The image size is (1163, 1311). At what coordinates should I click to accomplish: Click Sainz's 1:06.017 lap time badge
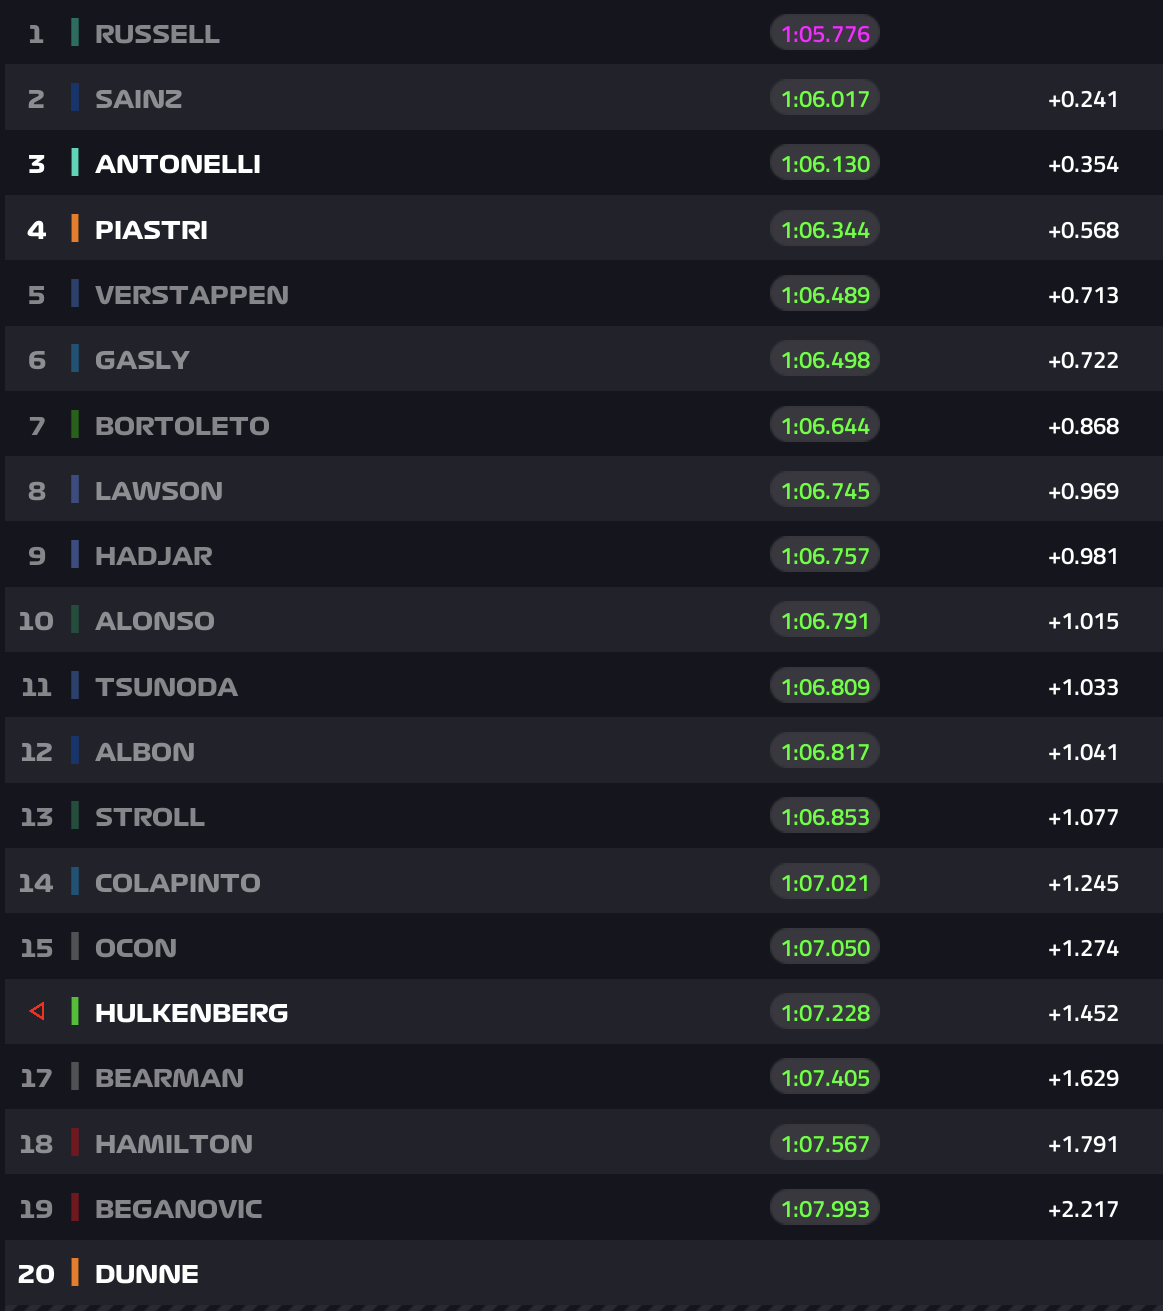point(825,99)
